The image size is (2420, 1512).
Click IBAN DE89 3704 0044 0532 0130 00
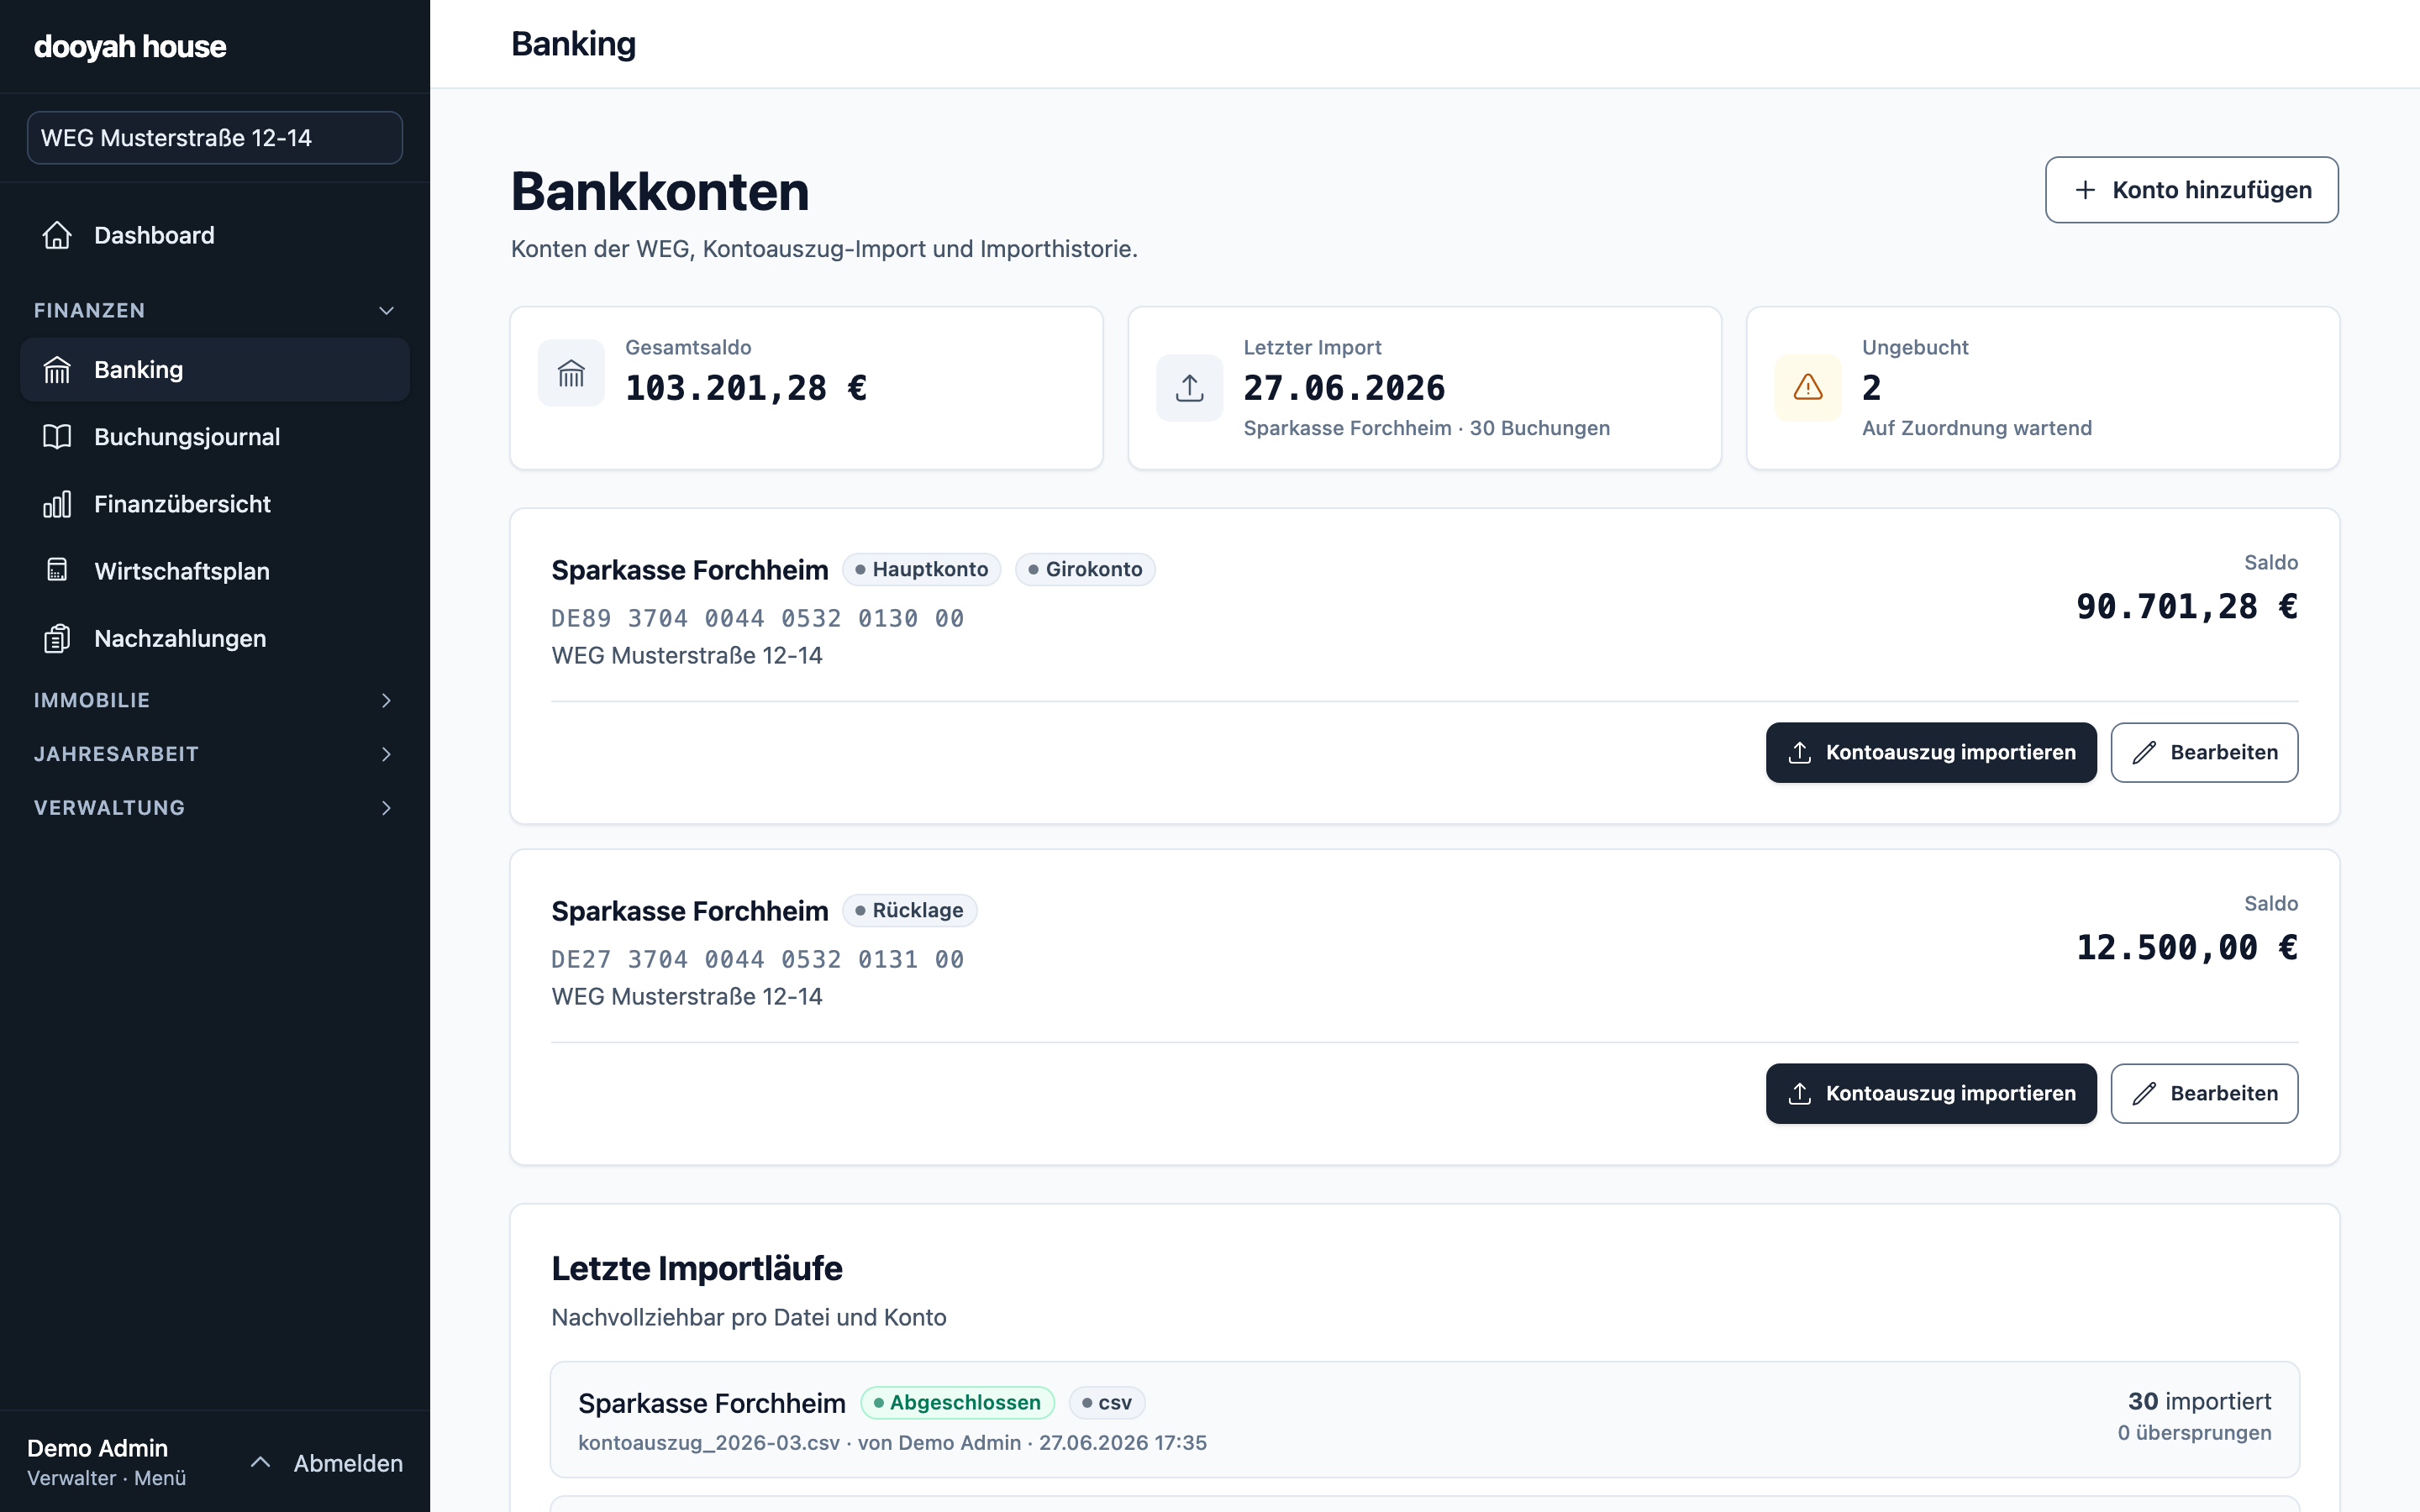757,618
